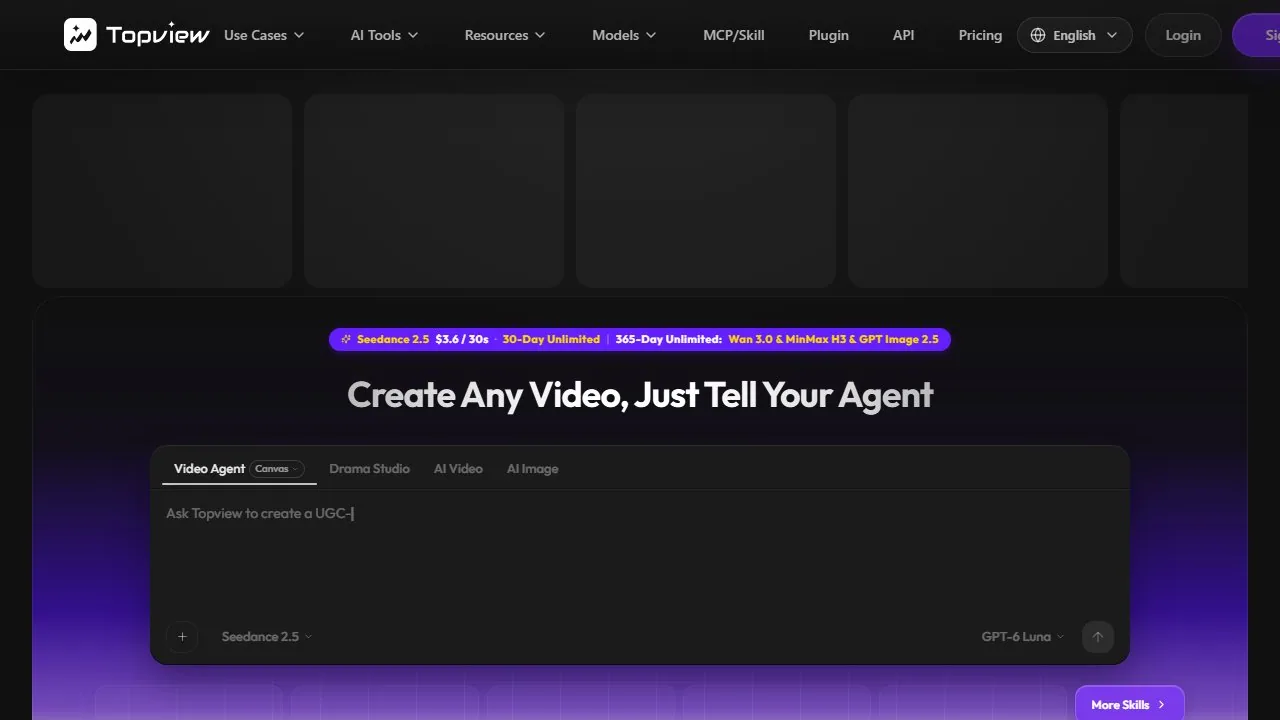1280x720 pixels.
Task: Click the globe language icon
Action: pos(1038,35)
